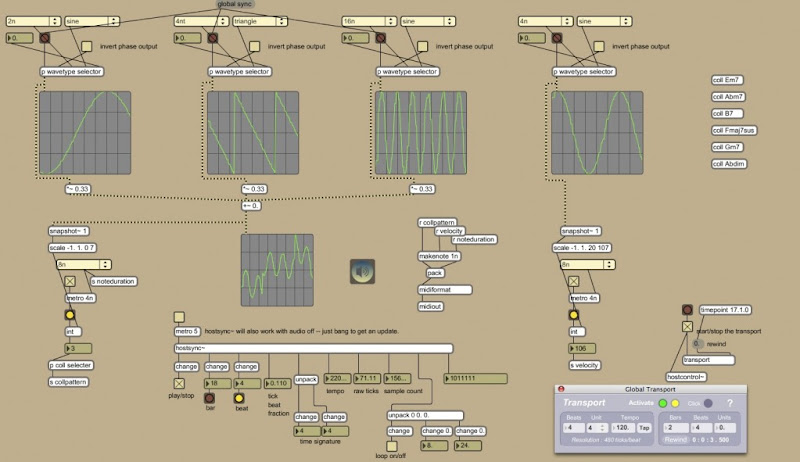Click the sine scope under the 4n column
The width and height of the screenshot is (800, 462).
(x=597, y=133)
